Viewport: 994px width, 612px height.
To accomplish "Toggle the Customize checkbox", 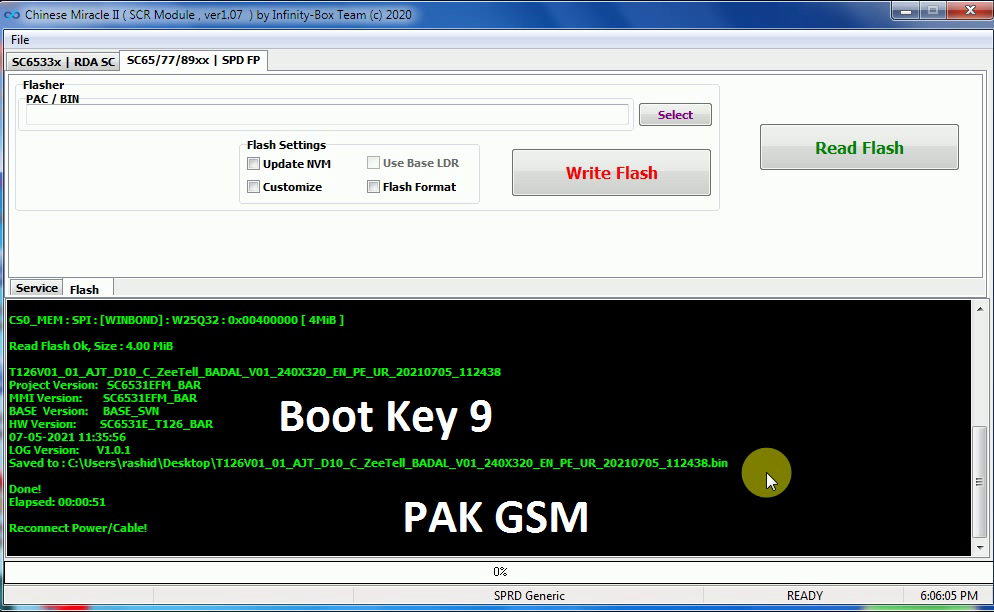I will coord(254,186).
